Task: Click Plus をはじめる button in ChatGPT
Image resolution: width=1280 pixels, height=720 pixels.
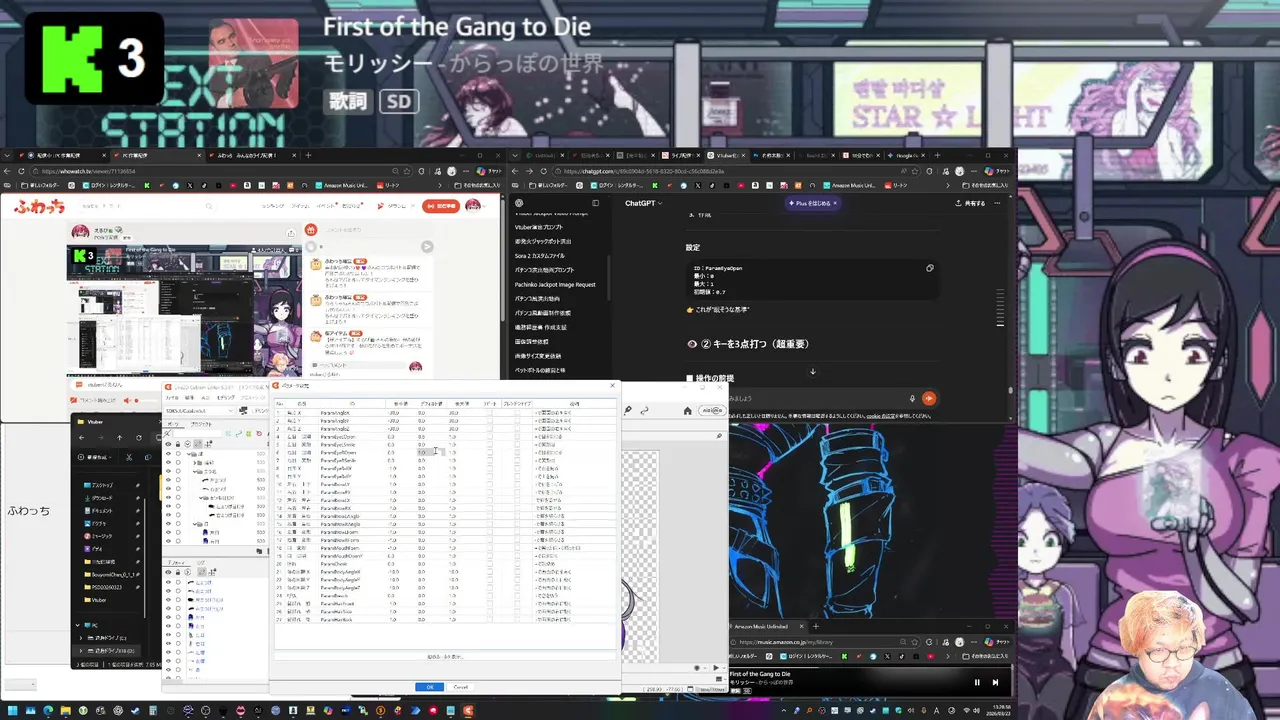Action: [x=813, y=203]
